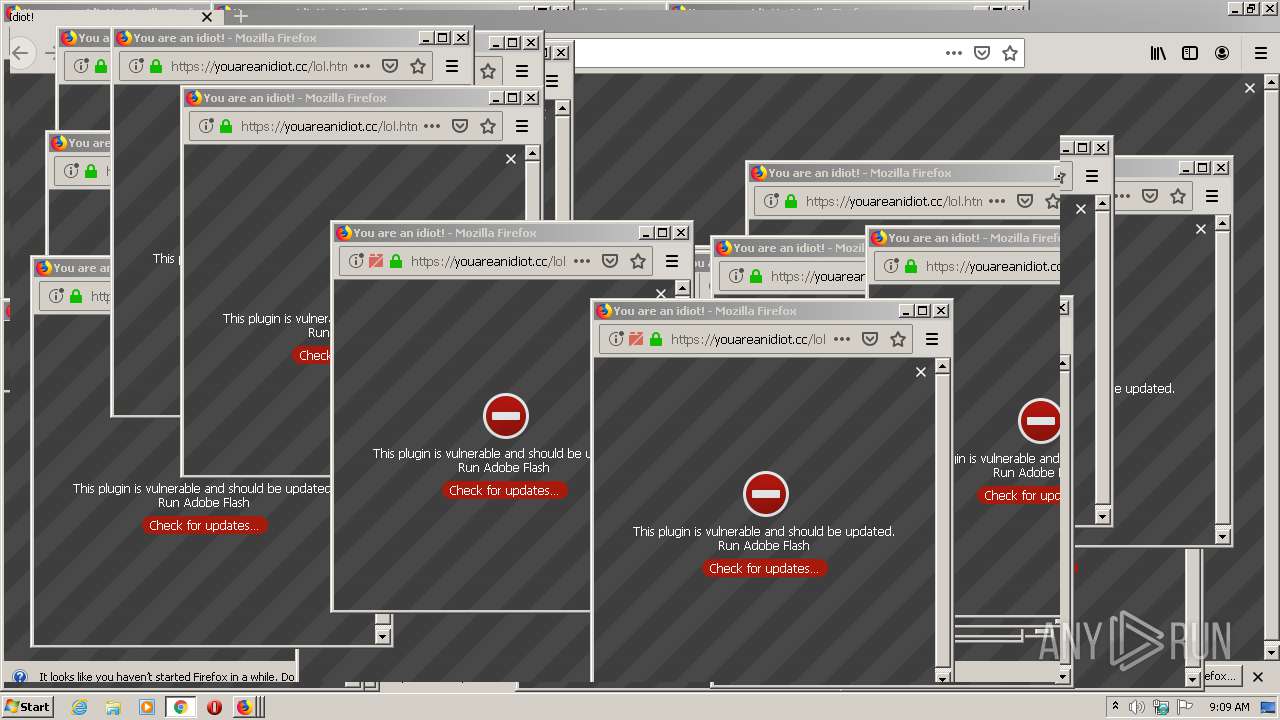This screenshot has height=720, width=1280.
Task: Open volume control in system tray
Action: [x=1137, y=707]
